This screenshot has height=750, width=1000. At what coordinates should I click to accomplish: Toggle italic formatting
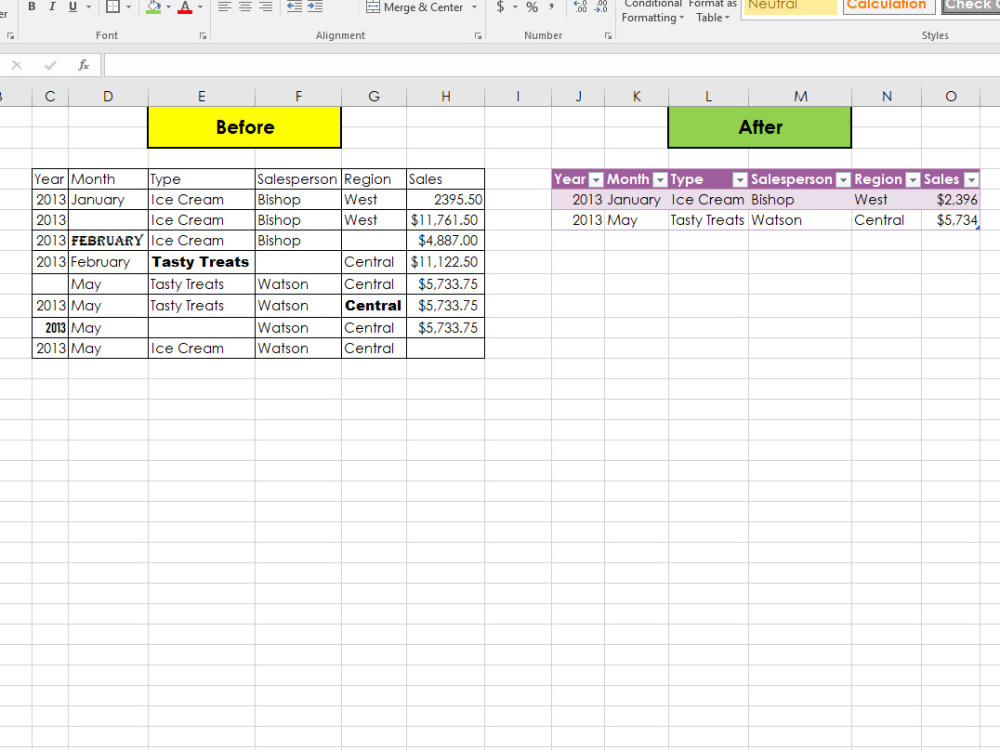click(x=52, y=7)
